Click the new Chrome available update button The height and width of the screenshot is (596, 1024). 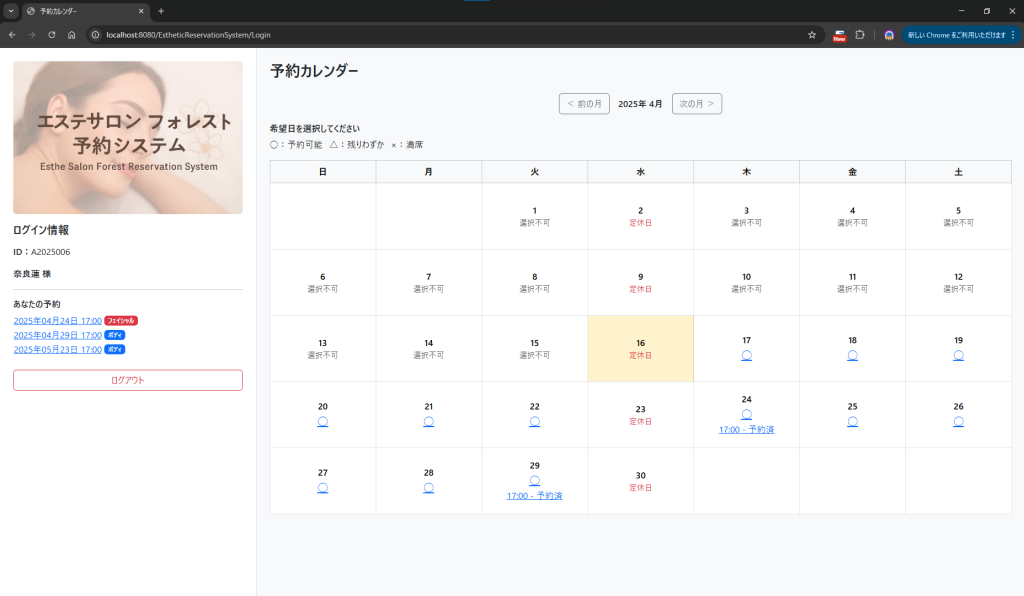(959, 35)
